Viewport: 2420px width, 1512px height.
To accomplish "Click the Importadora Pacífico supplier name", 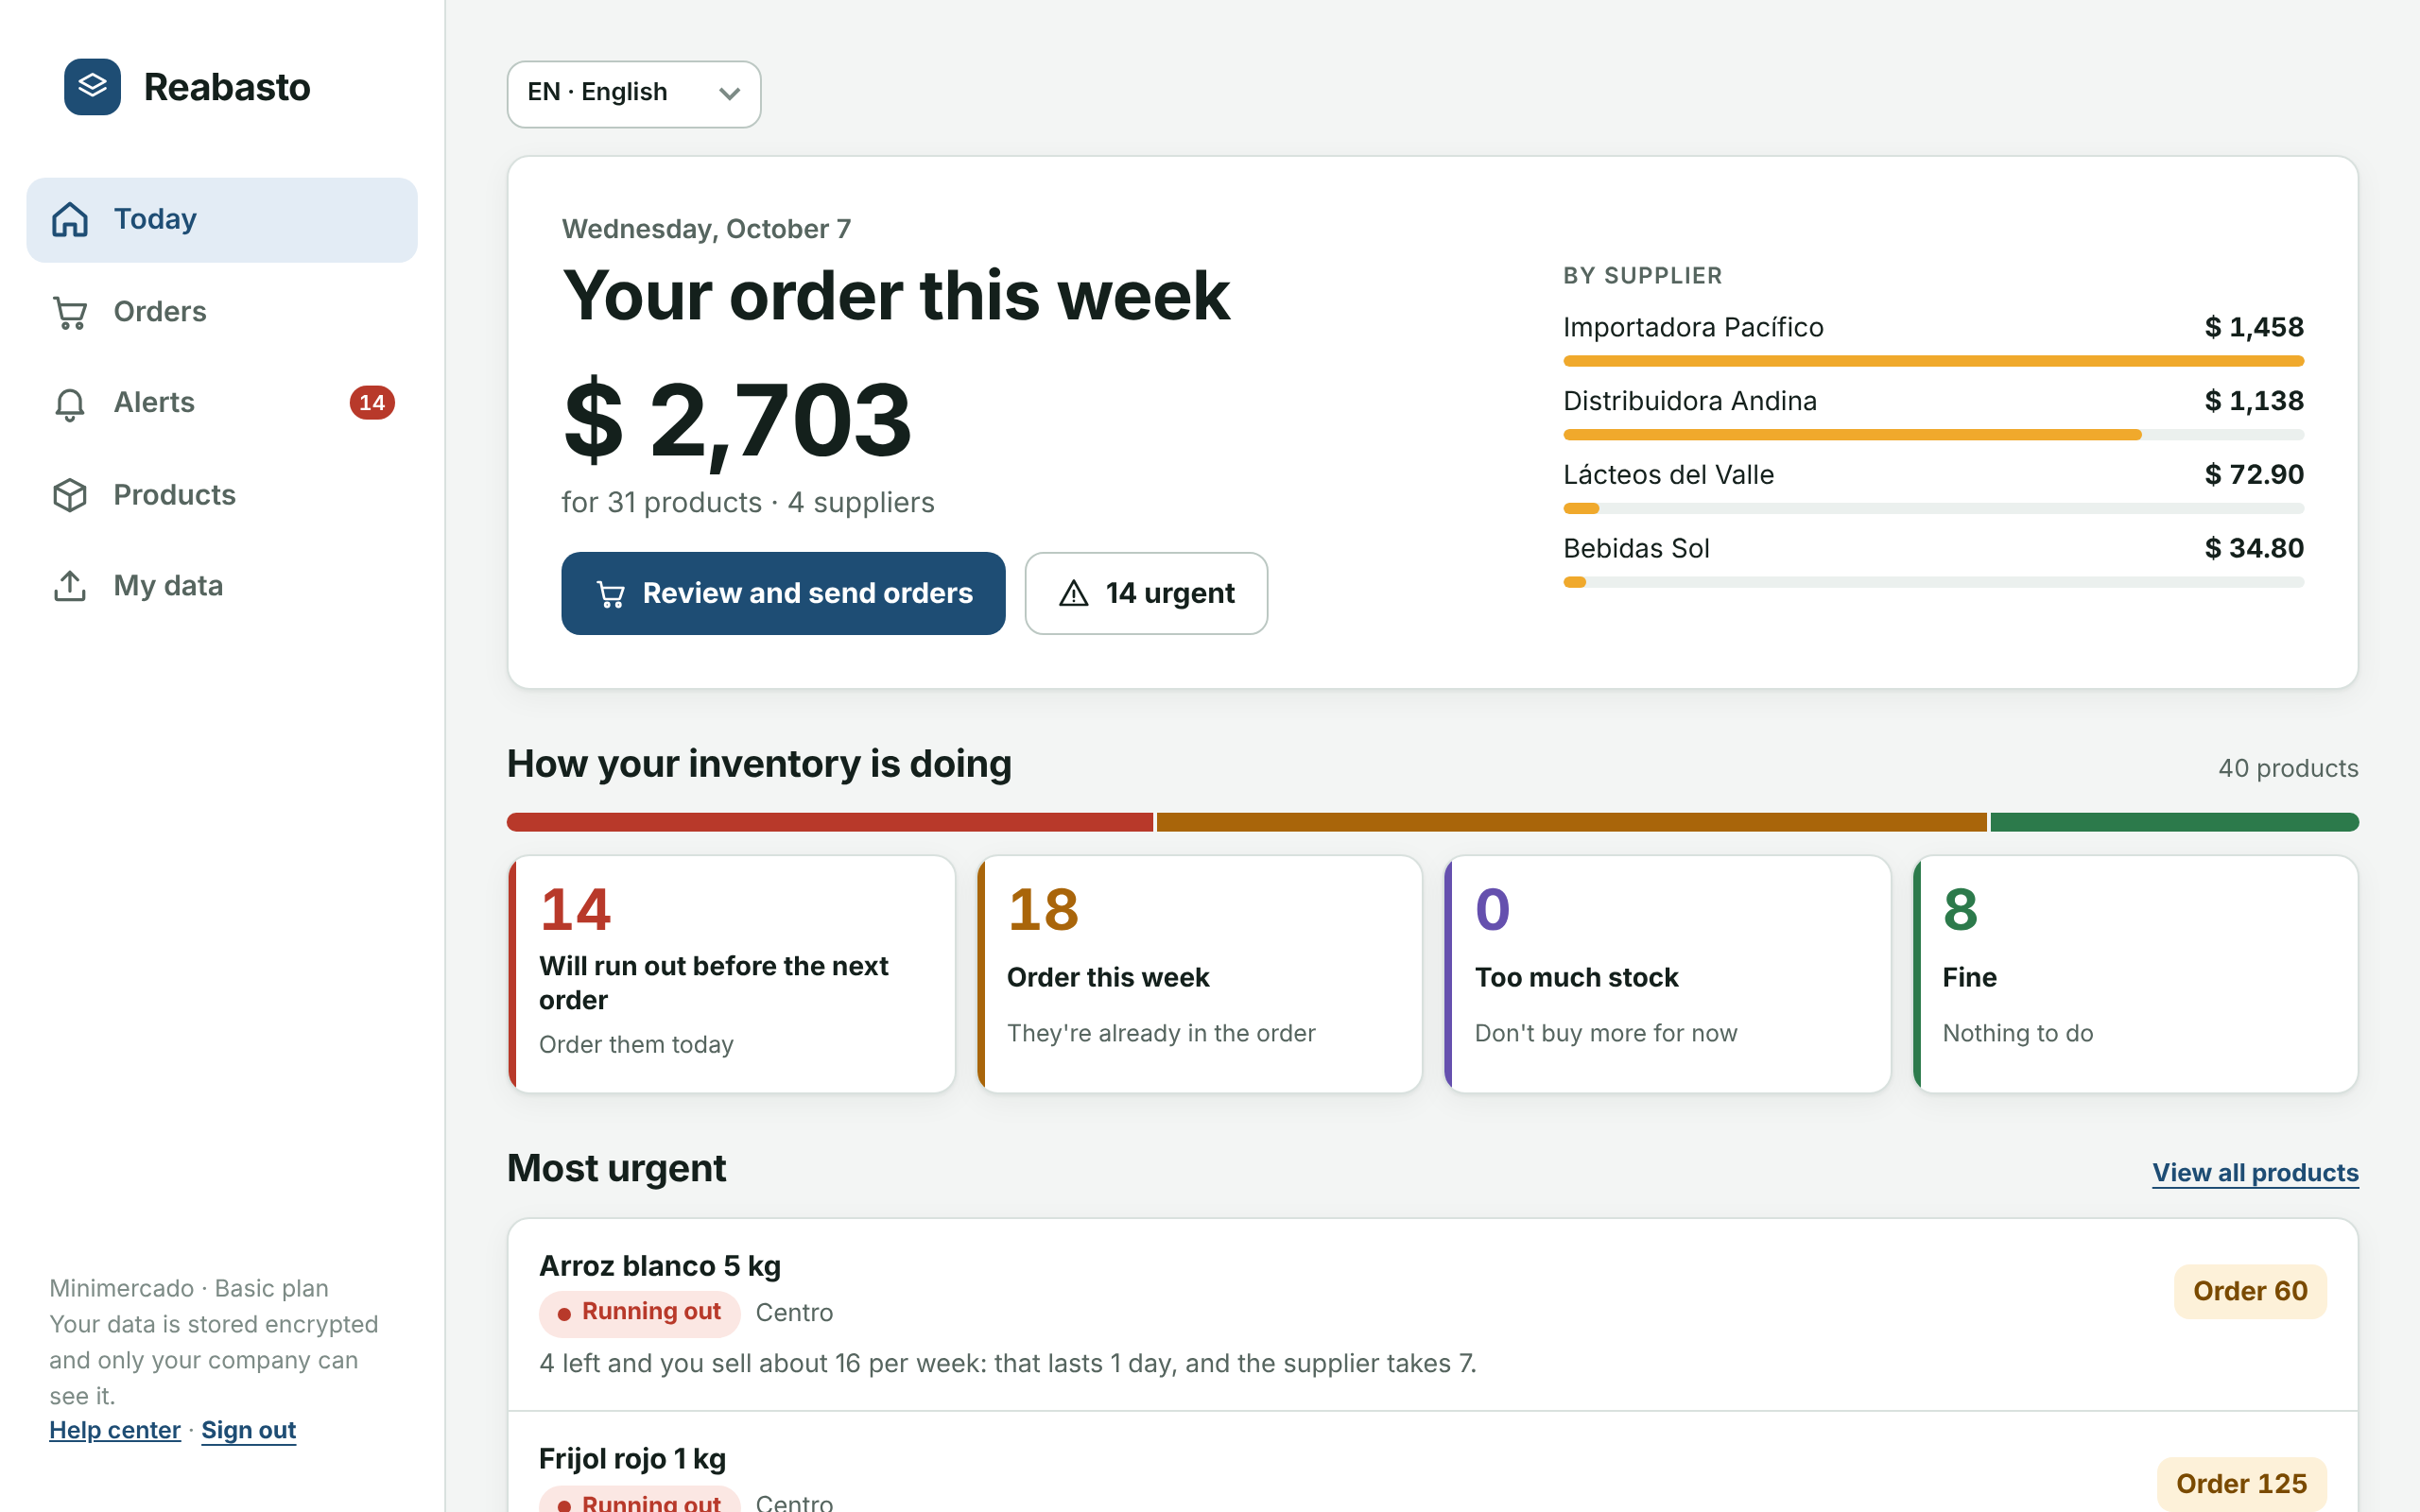I will (1693, 328).
